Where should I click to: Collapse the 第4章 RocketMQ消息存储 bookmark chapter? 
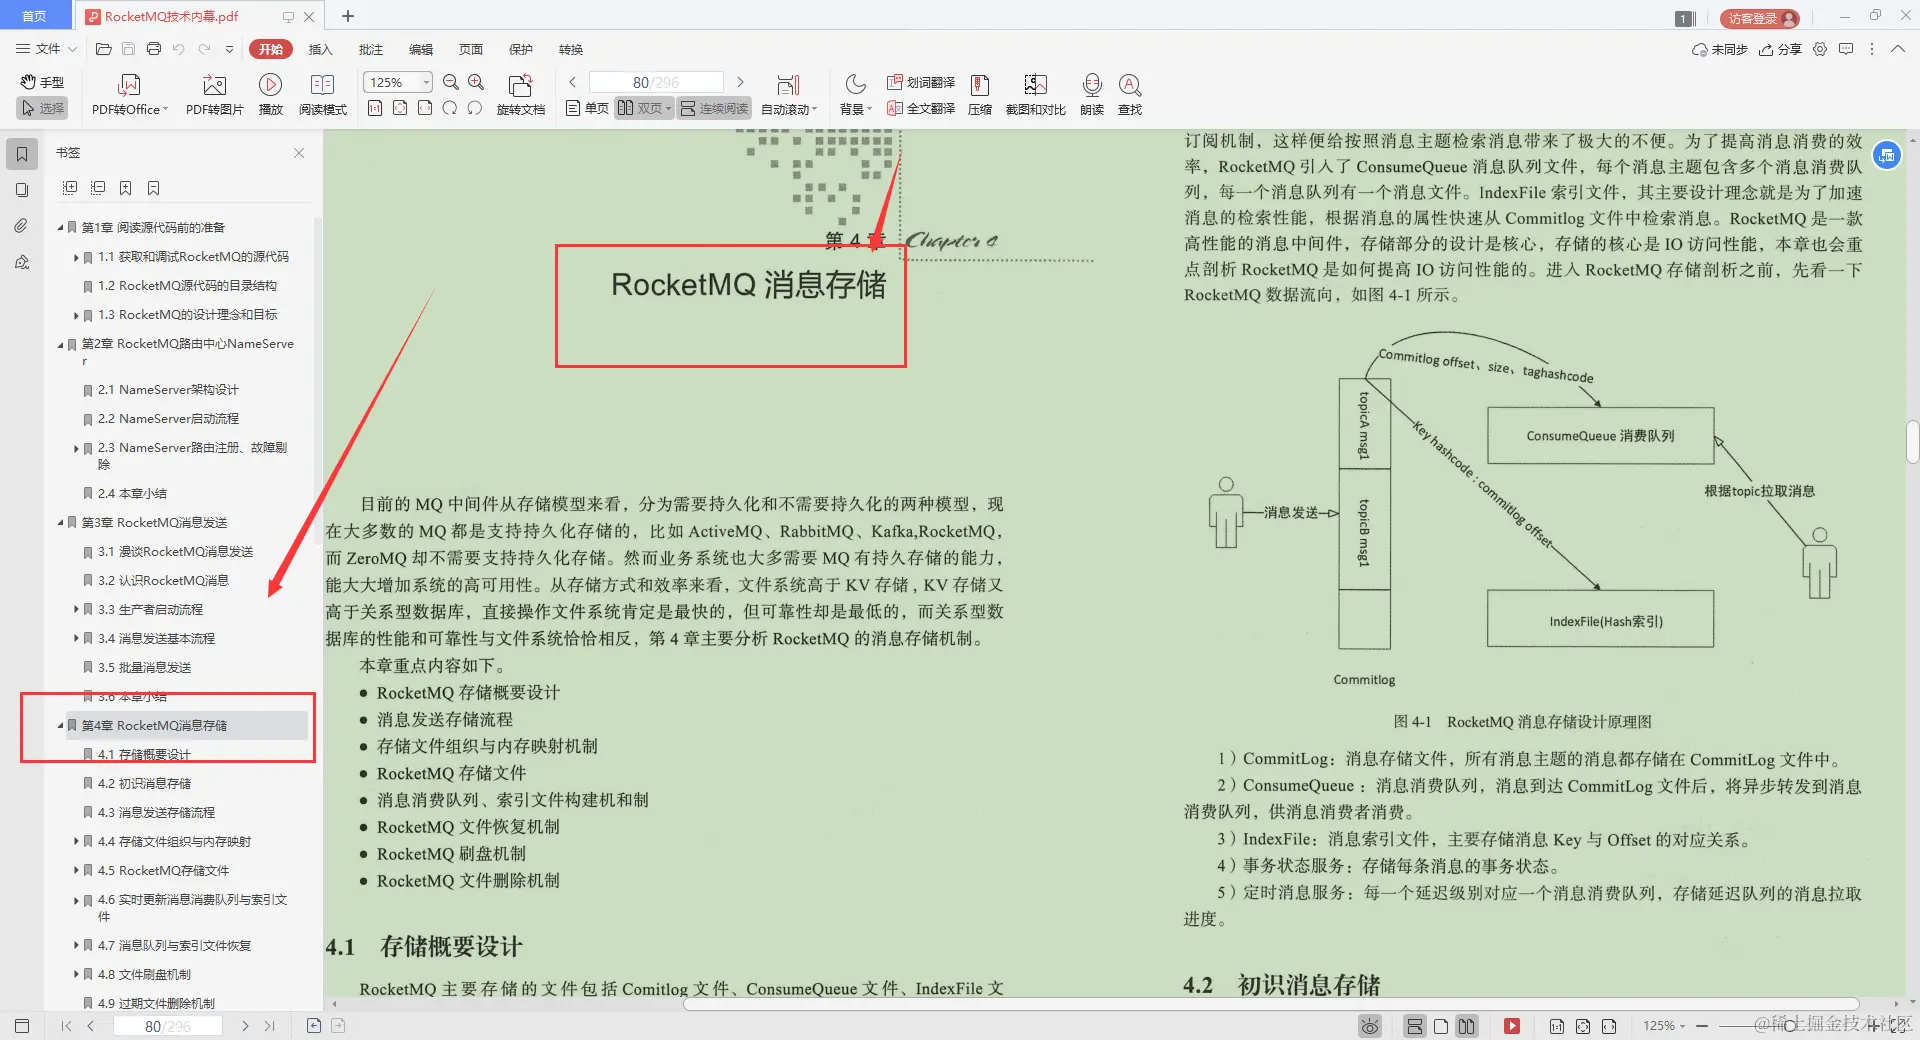tap(62, 725)
